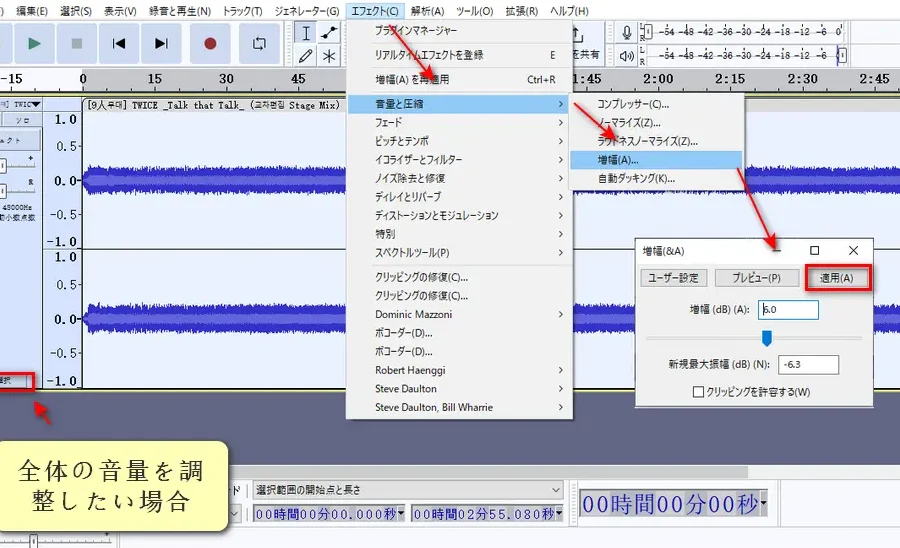
Task: Expand the Dominic Mazzoni submenu
Action: click(459, 314)
